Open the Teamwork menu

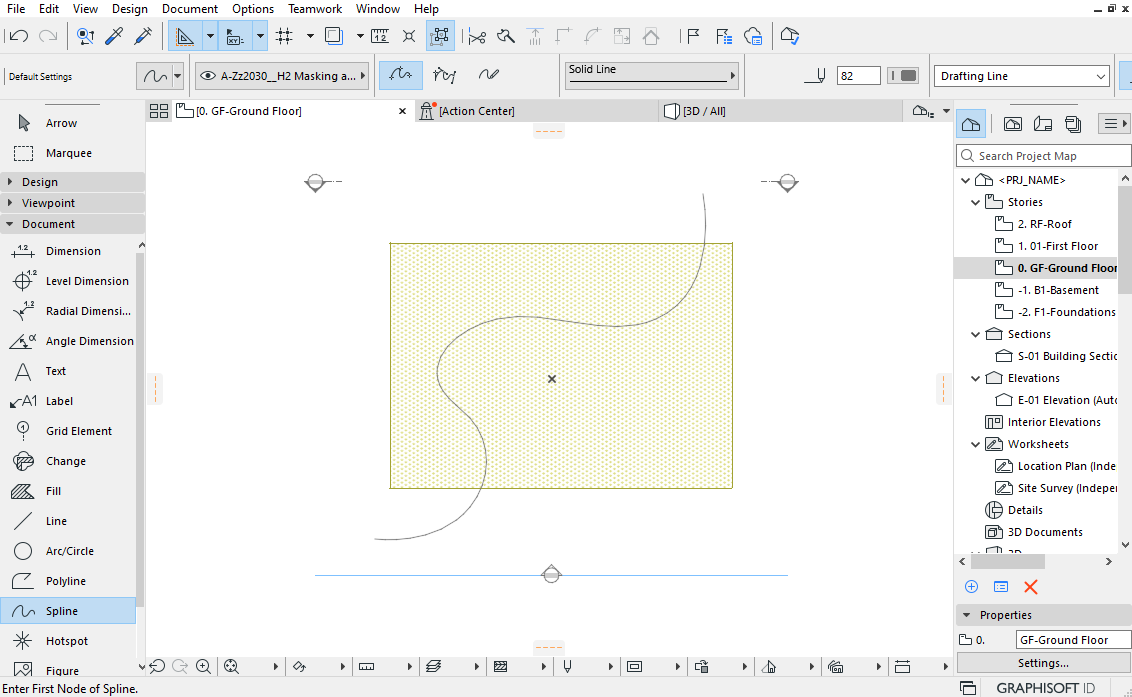(315, 9)
